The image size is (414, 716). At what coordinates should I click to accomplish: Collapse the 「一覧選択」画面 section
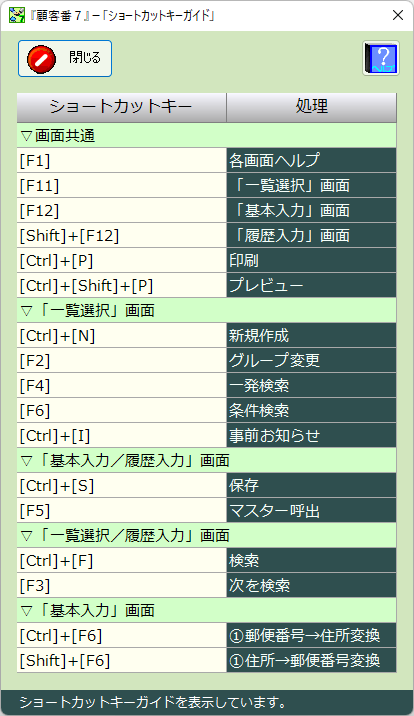(x=26, y=311)
